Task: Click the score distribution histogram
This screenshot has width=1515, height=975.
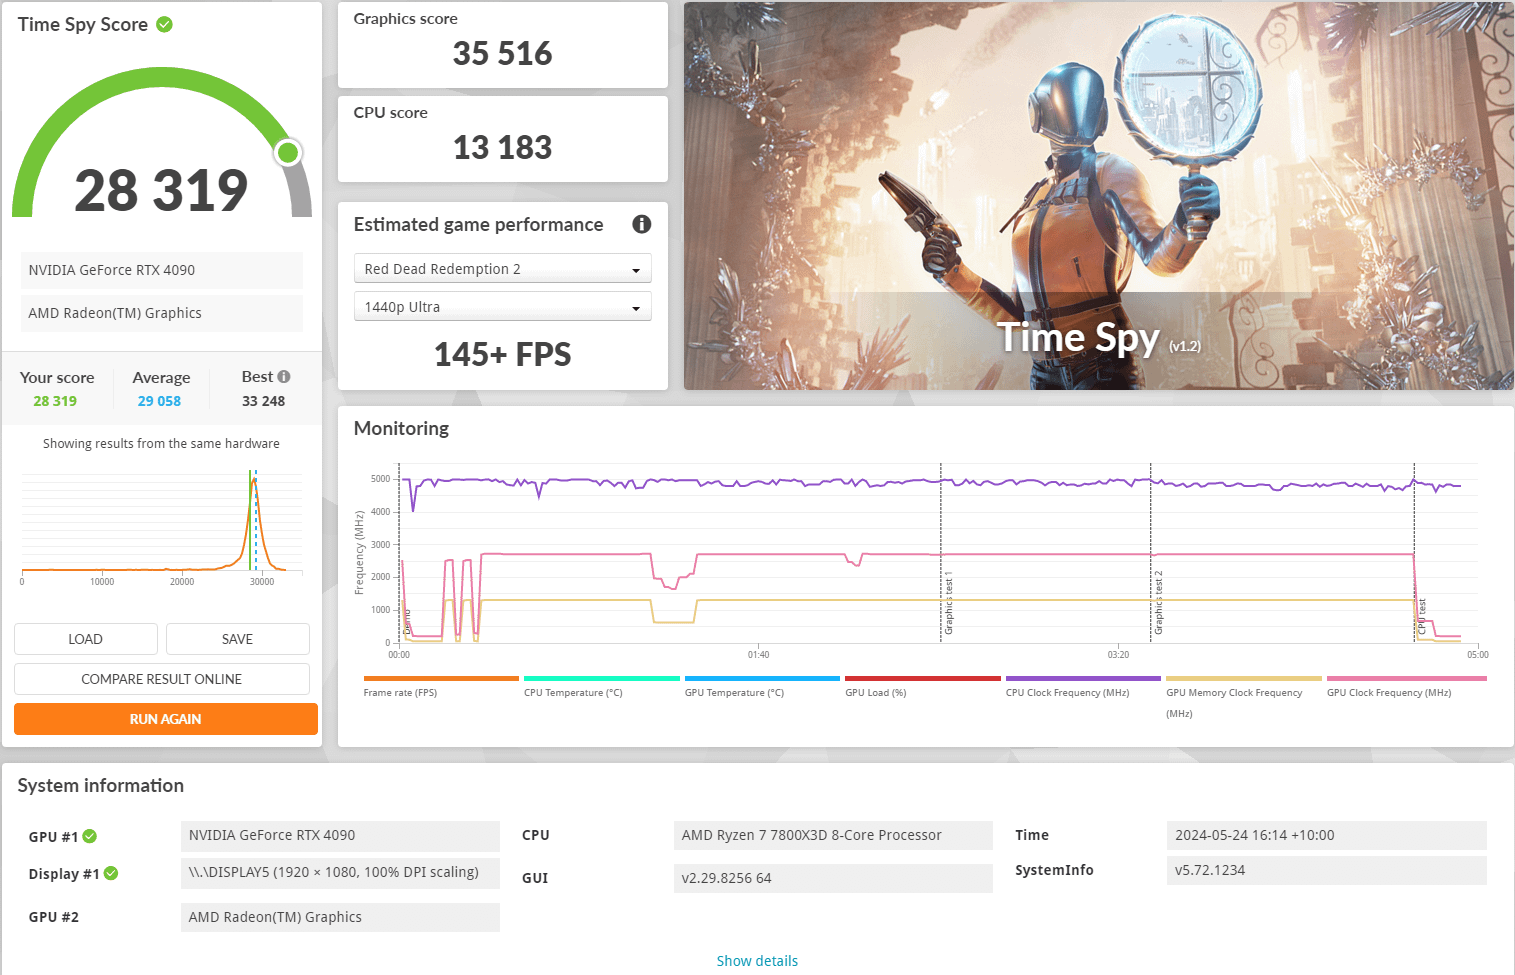Action: (x=162, y=525)
